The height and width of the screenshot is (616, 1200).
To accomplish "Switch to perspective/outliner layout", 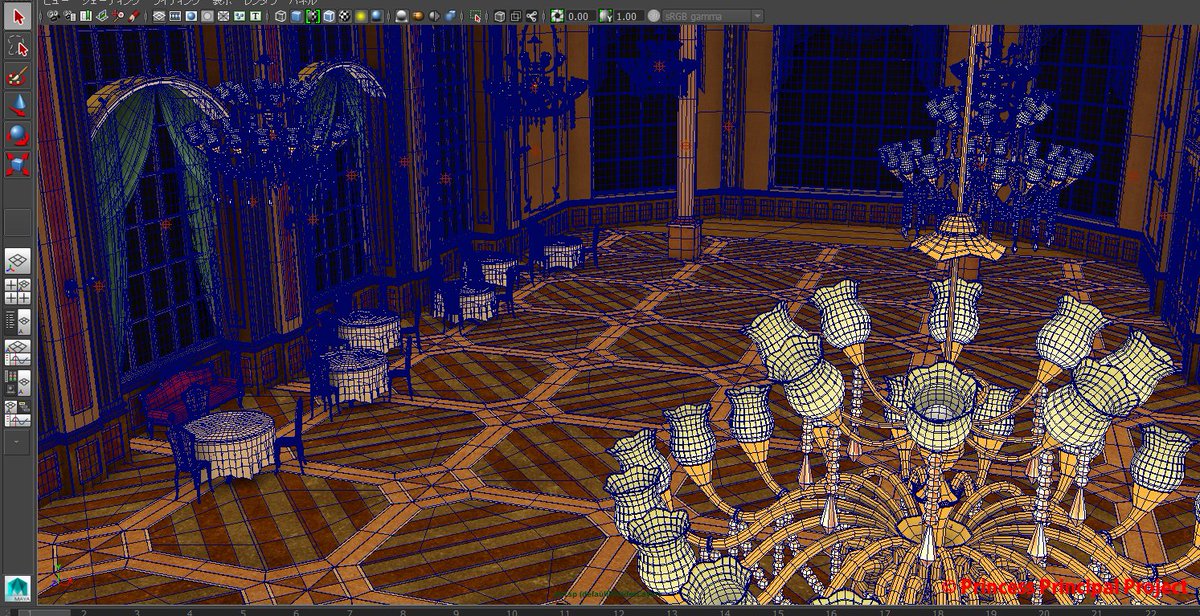I will (18, 321).
